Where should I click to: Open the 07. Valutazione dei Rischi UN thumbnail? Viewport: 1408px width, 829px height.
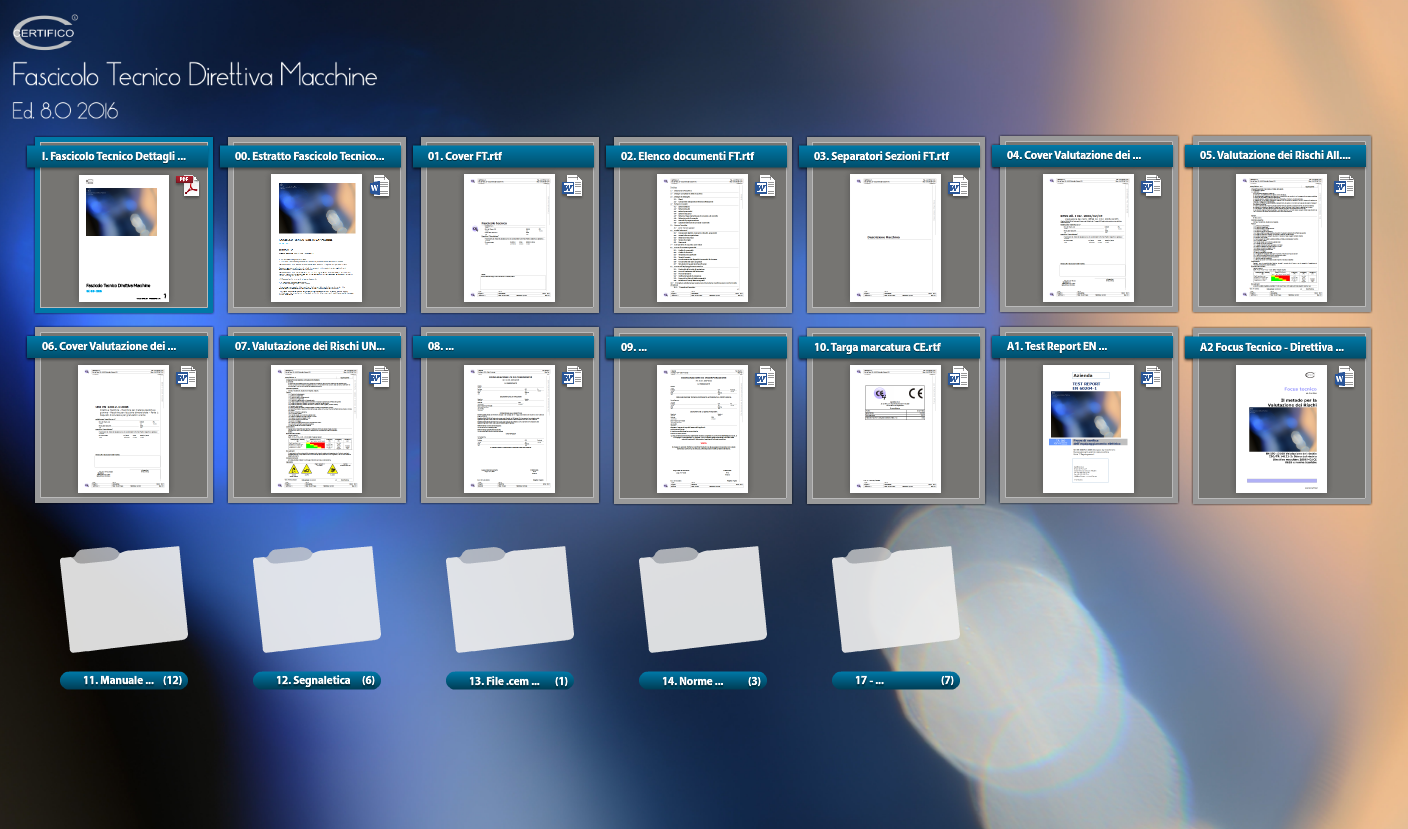316,429
